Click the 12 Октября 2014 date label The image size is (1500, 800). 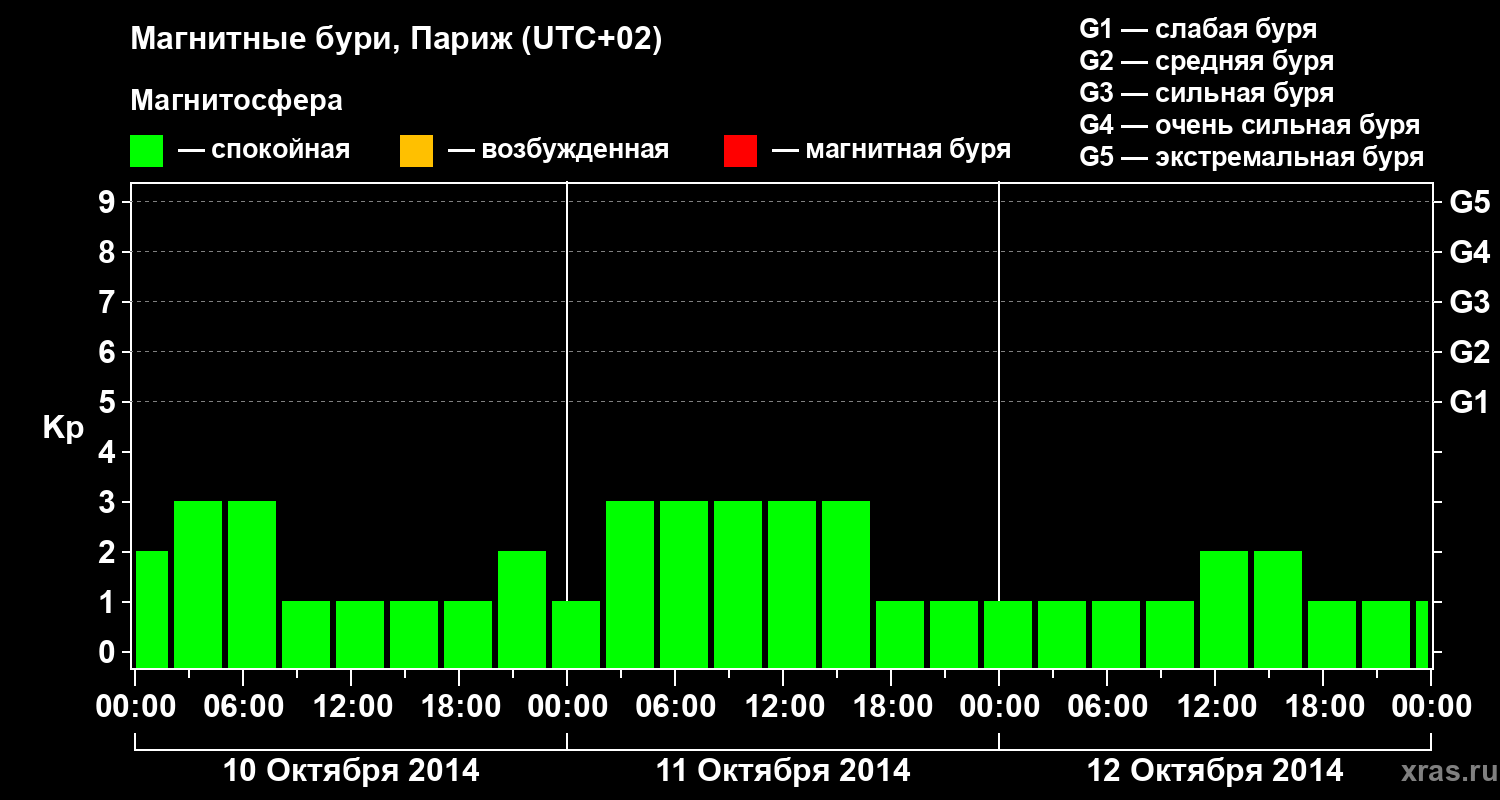1215,771
